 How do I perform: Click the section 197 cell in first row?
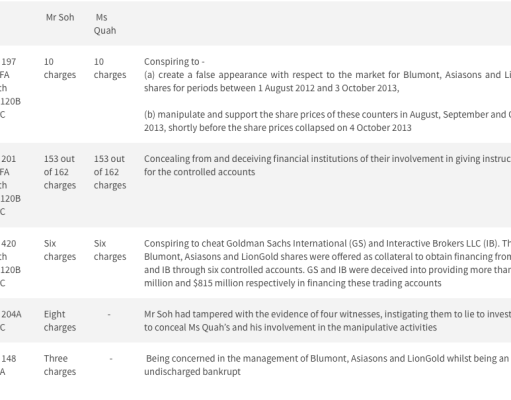click(x=10, y=88)
